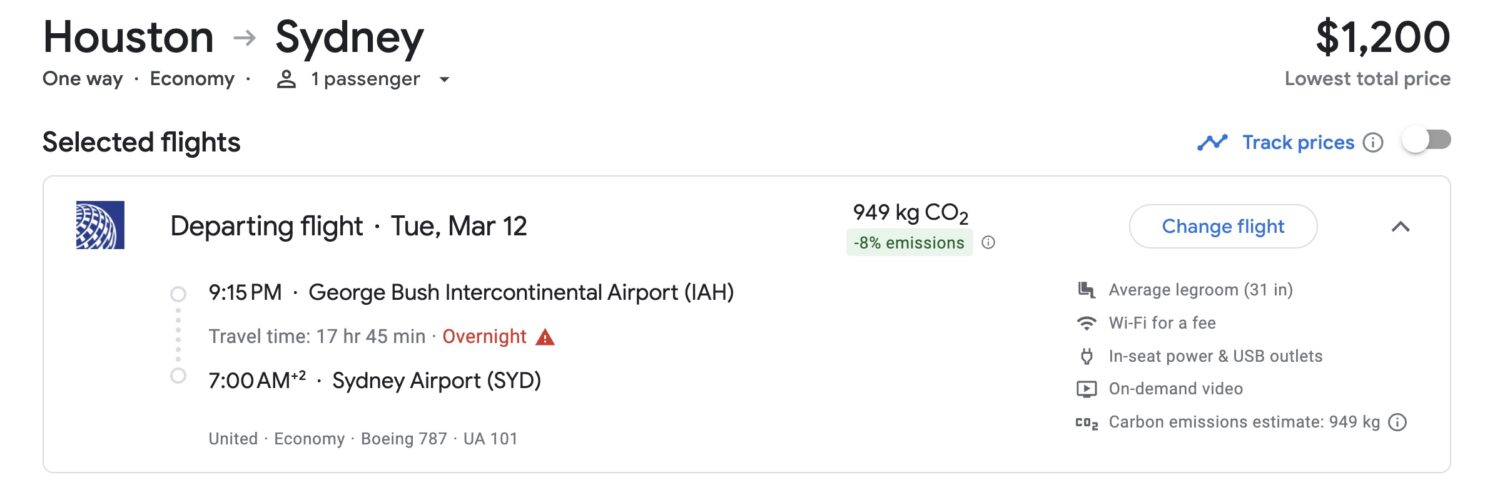Click the $1,200 lowest total price
The height and width of the screenshot is (502, 1500).
(1382, 39)
